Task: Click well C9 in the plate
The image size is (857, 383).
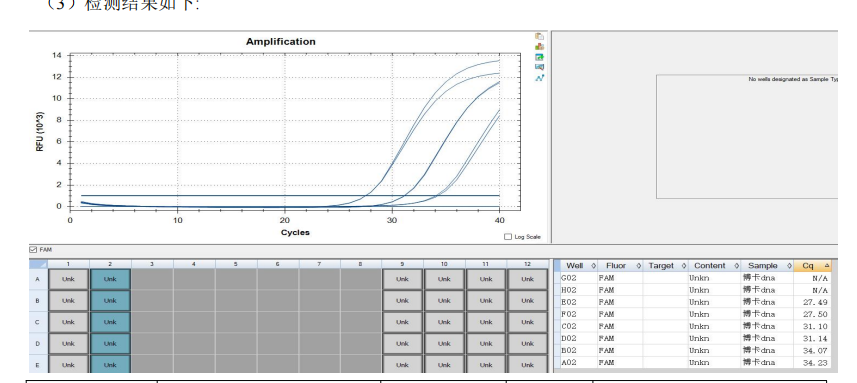Action: tap(402, 322)
